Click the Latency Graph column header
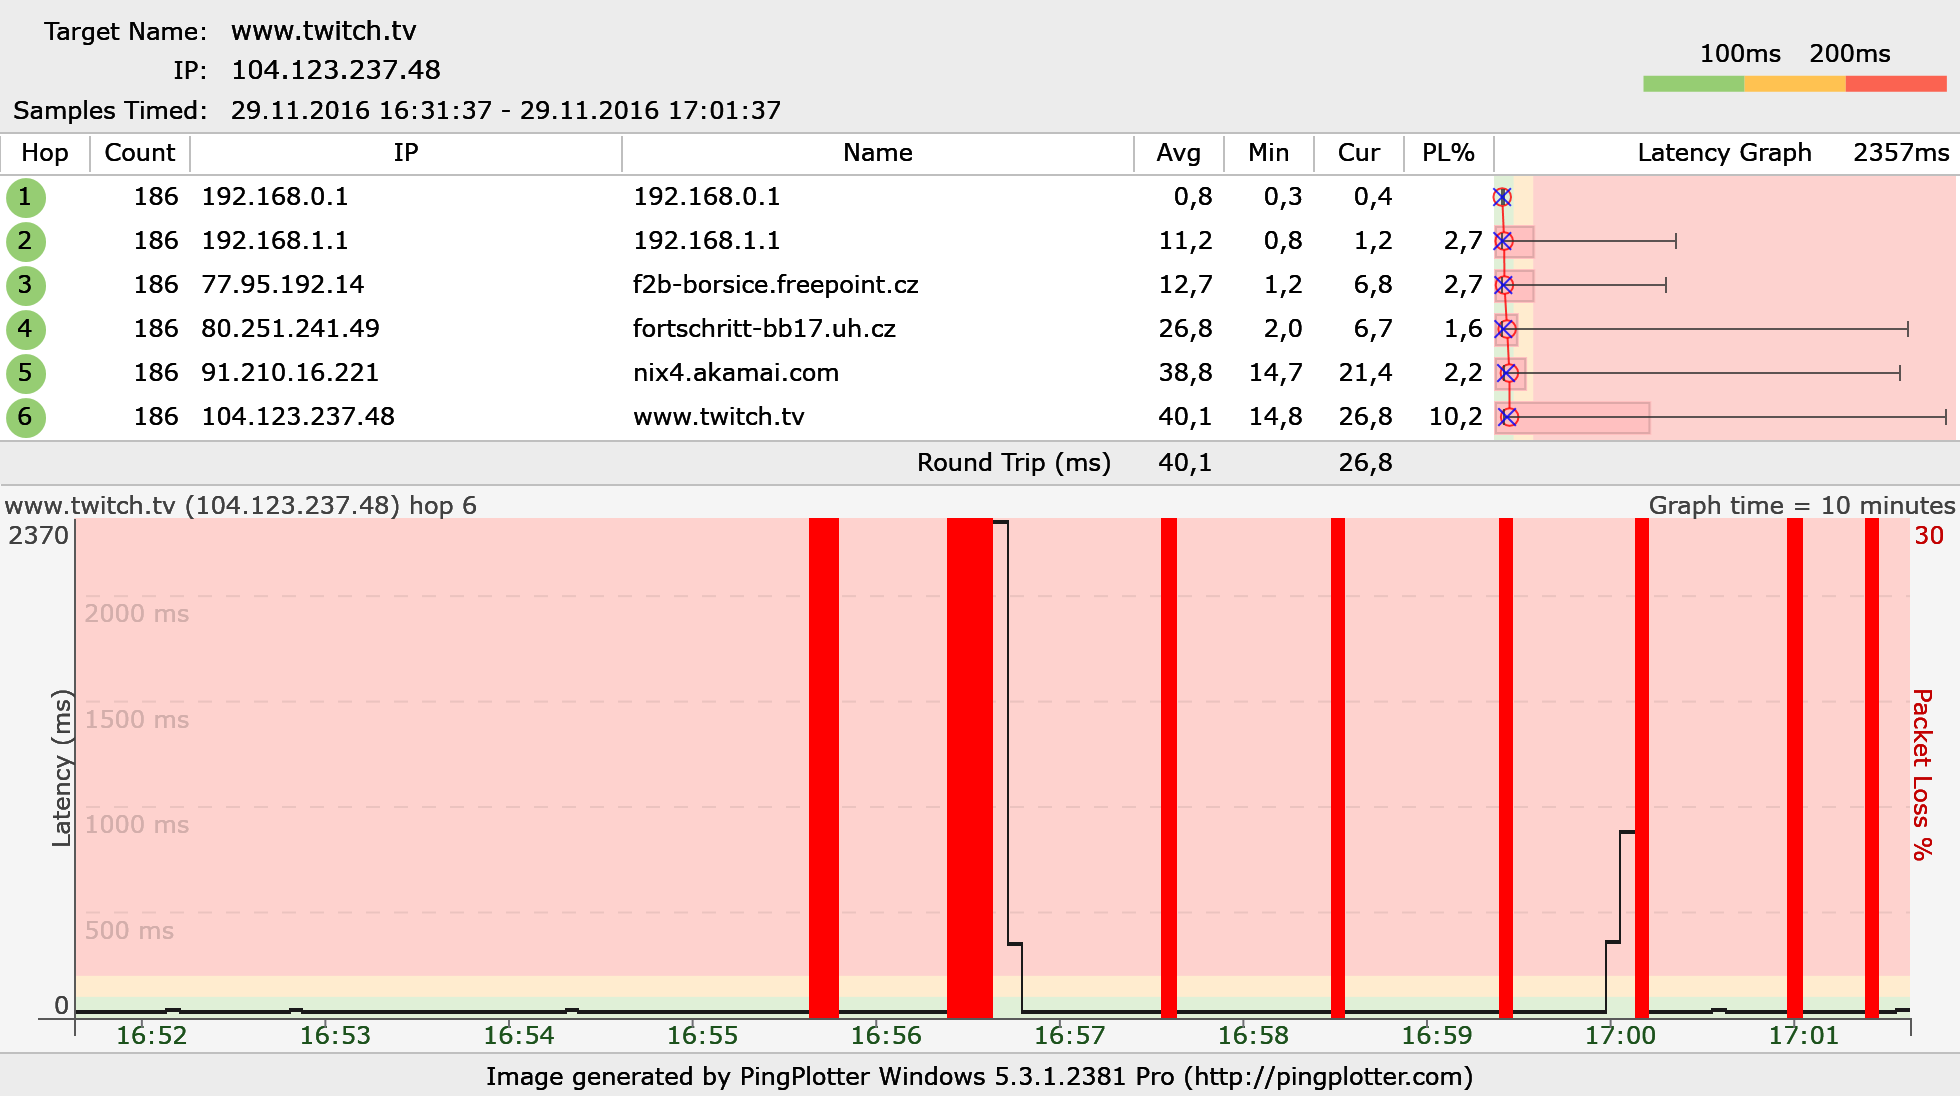The width and height of the screenshot is (1960, 1096). tap(1724, 153)
